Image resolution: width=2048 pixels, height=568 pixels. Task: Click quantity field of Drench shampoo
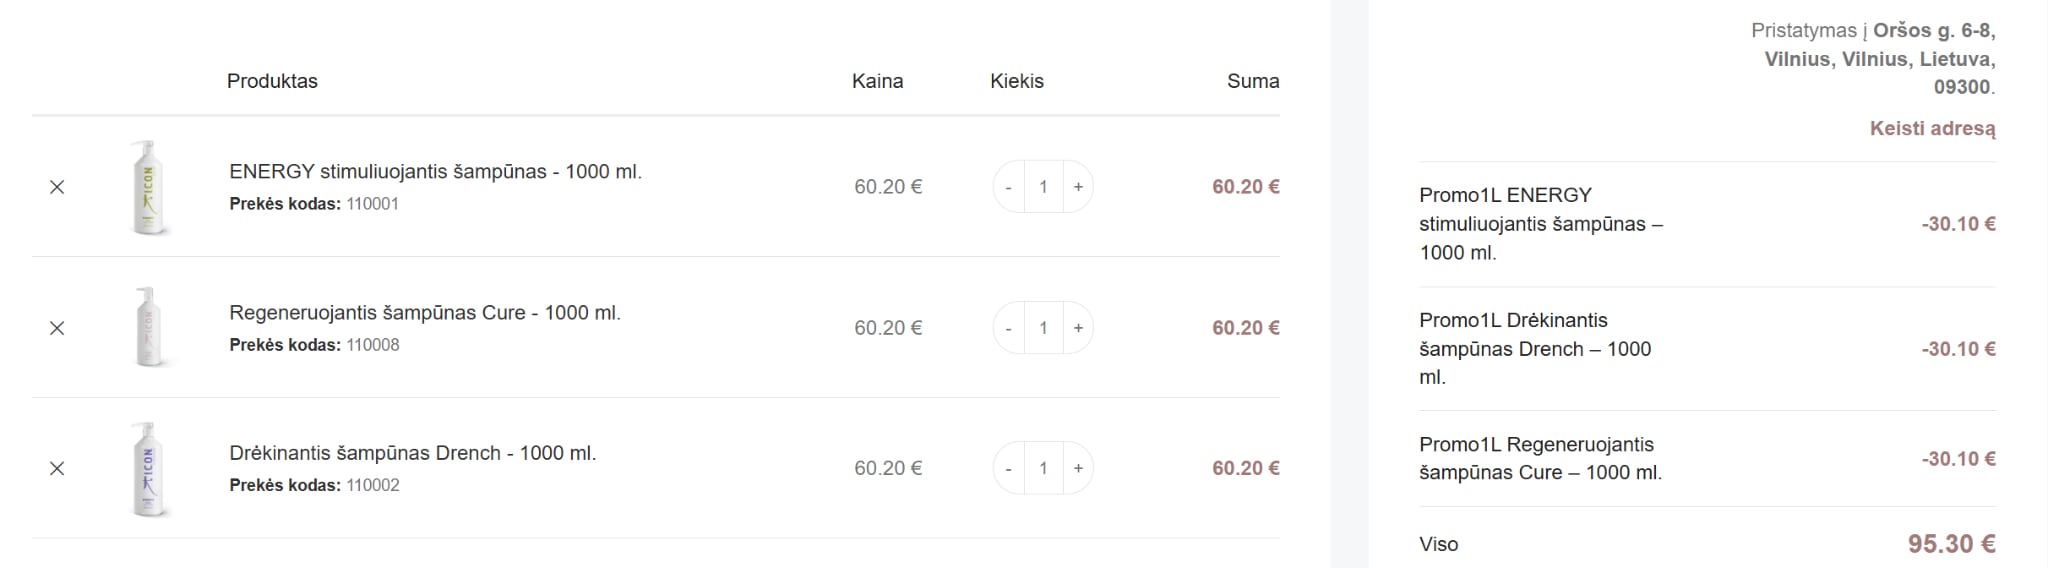(1043, 468)
